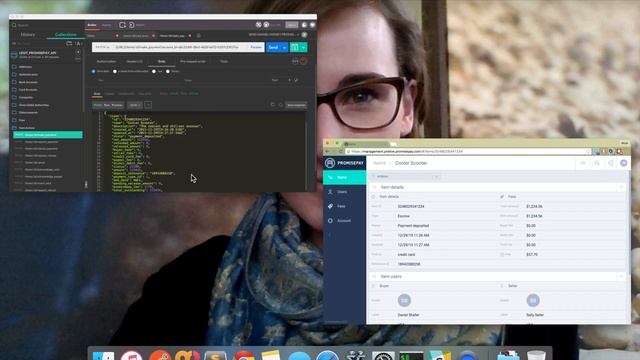Viewport: 640px width, 360px height.
Task: Click the logout icon in PromisePay header
Action: pyautogui.click(x=611, y=163)
